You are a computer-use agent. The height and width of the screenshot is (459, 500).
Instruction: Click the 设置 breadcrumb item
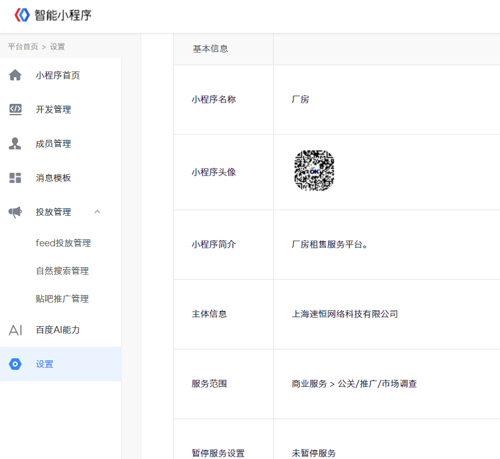point(57,47)
